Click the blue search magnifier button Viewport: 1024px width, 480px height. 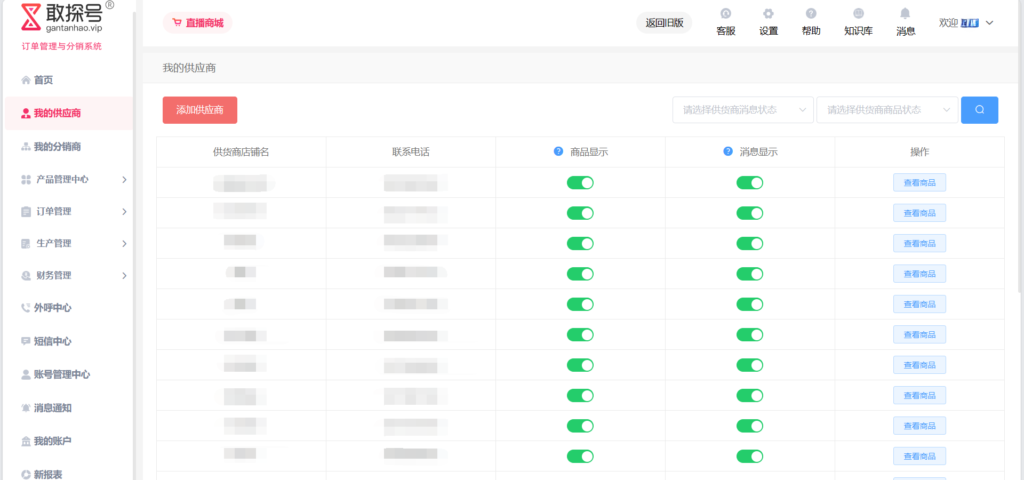point(979,110)
